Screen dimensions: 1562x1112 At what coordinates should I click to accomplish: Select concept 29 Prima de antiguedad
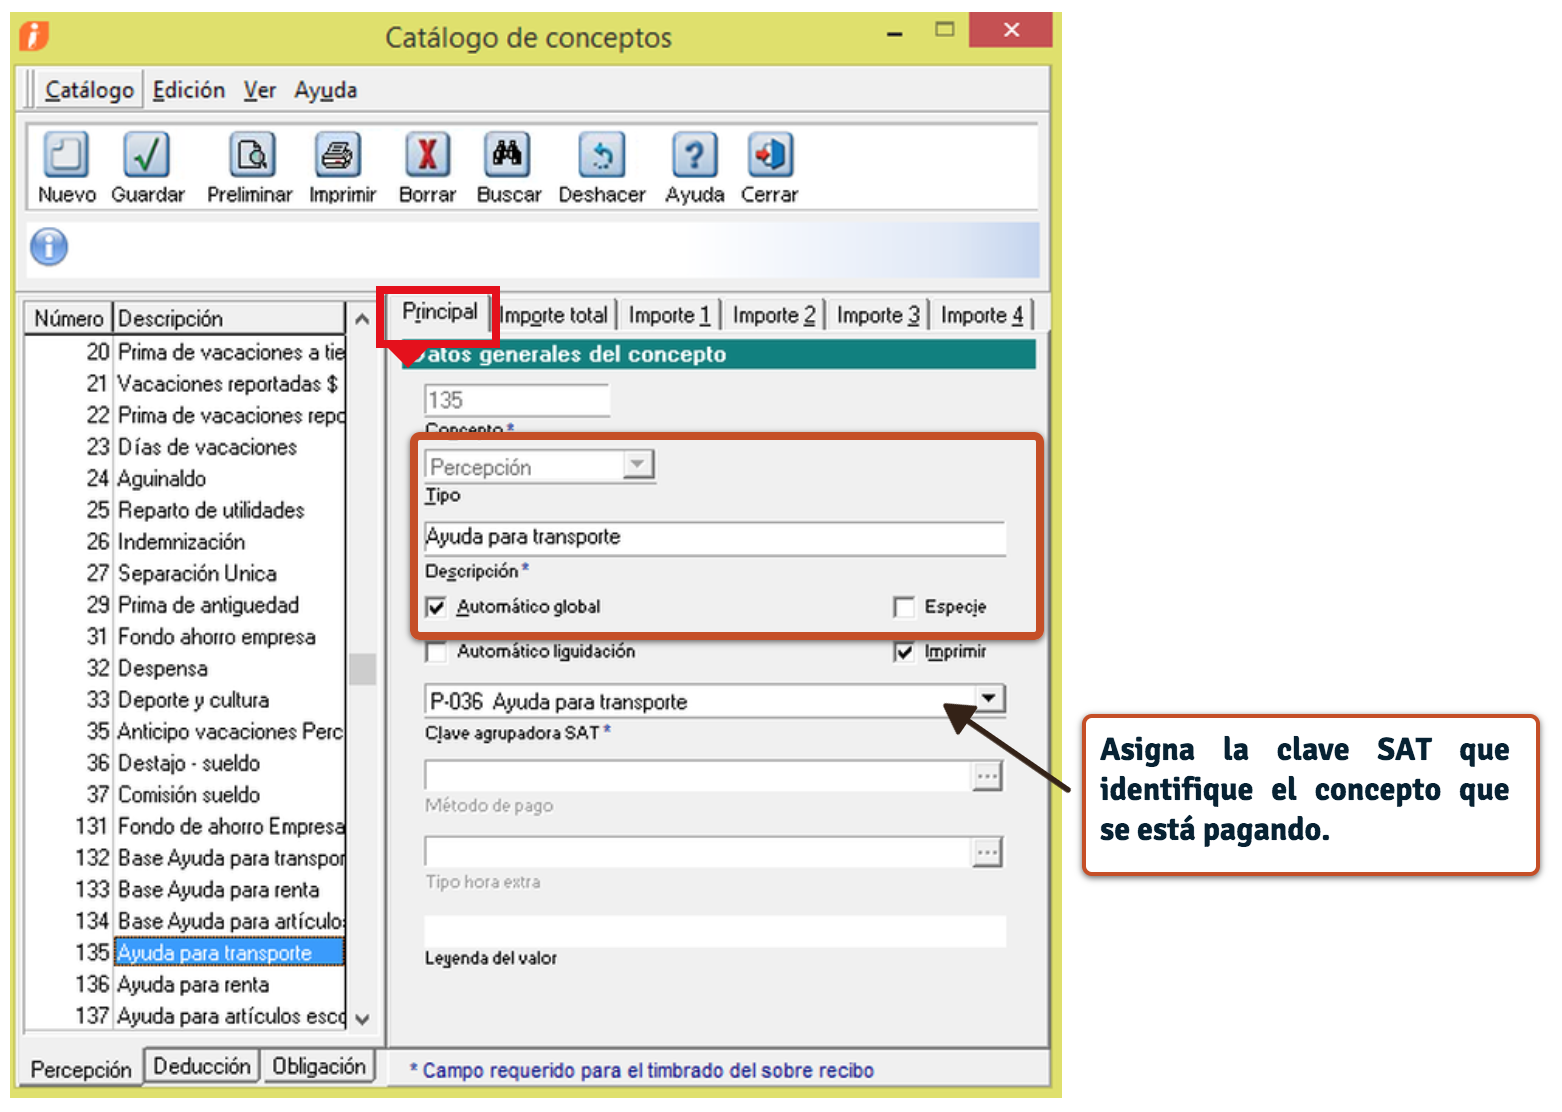[x=185, y=605]
